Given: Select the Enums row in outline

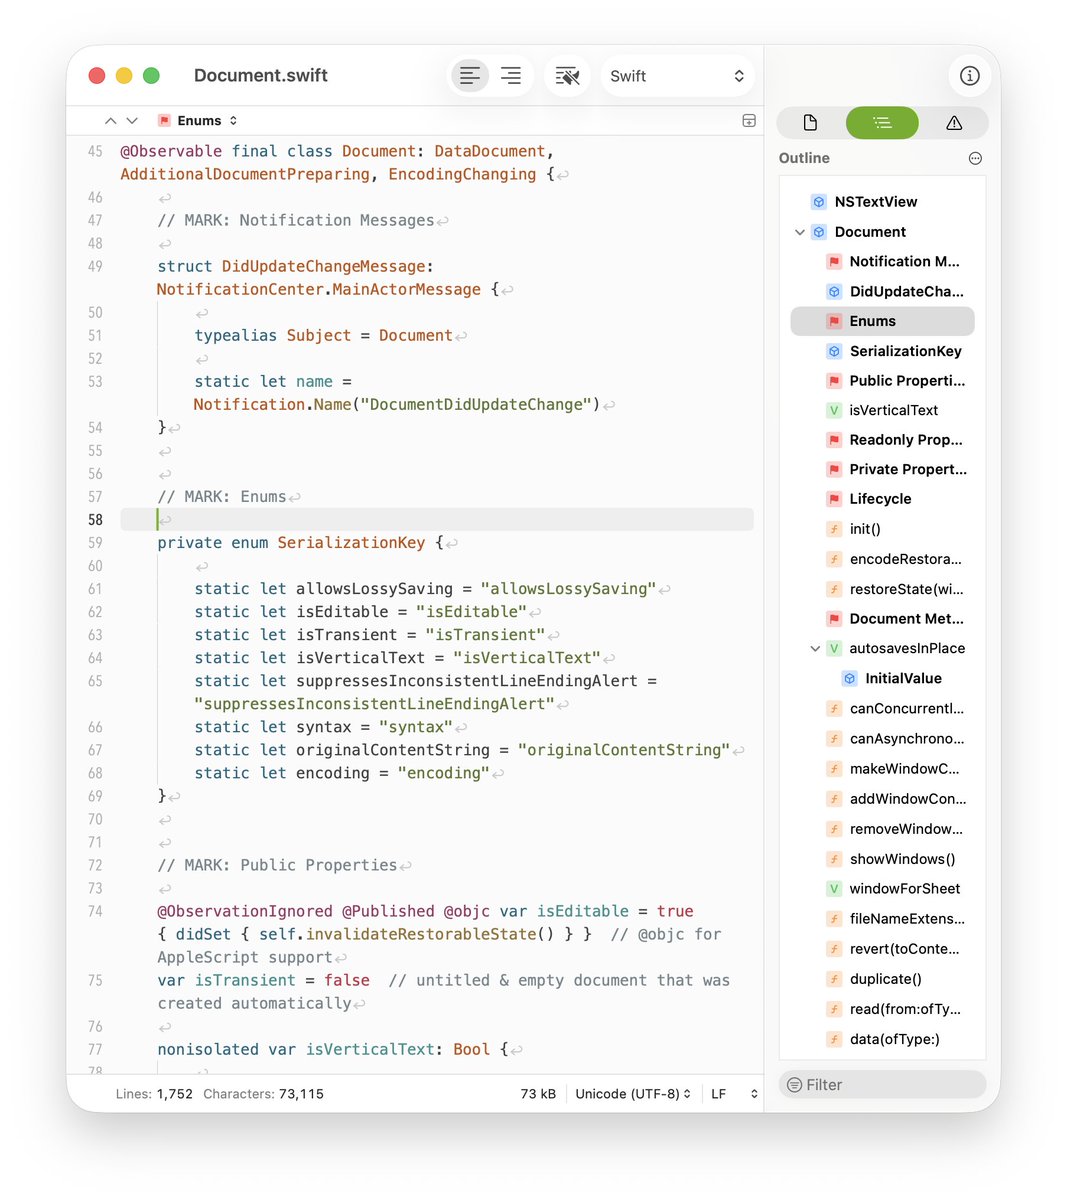Looking at the screenshot, I should pos(882,321).
